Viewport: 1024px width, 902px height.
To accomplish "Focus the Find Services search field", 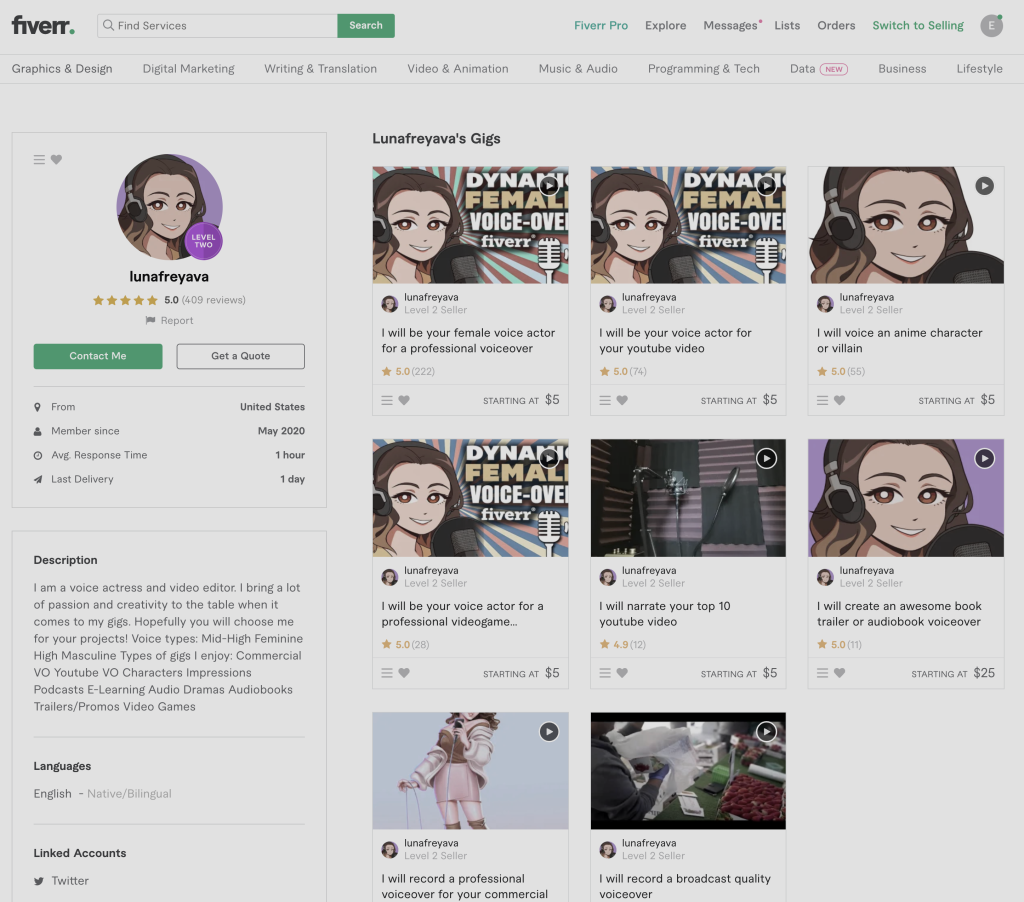I will tap(217, 25).
